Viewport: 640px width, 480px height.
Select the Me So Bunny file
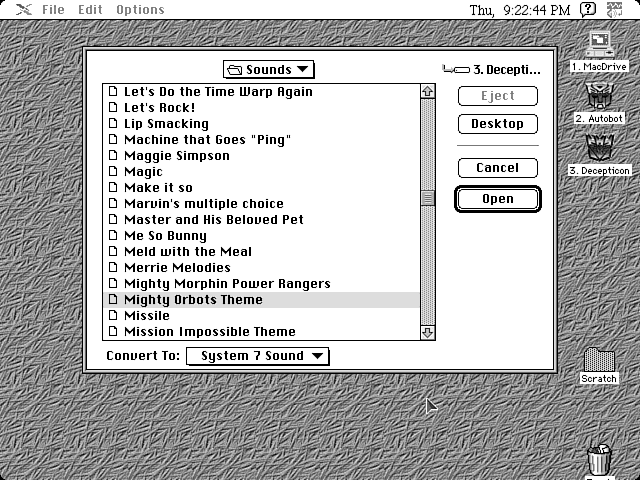coord(261,236)
